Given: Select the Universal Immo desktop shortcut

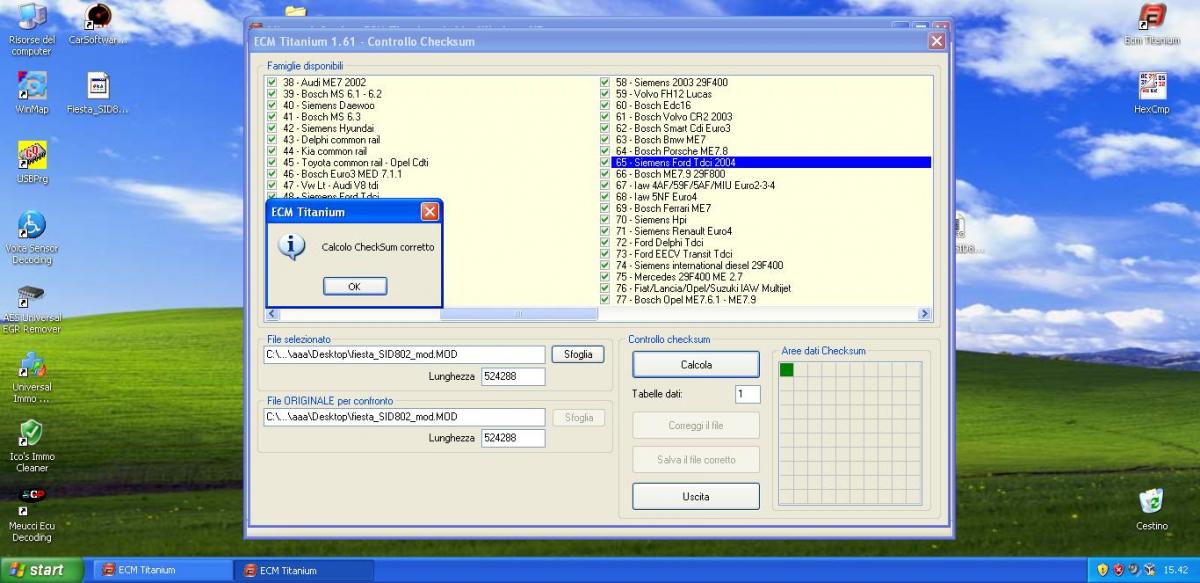Looking at the screenshot, I should 31,377.
